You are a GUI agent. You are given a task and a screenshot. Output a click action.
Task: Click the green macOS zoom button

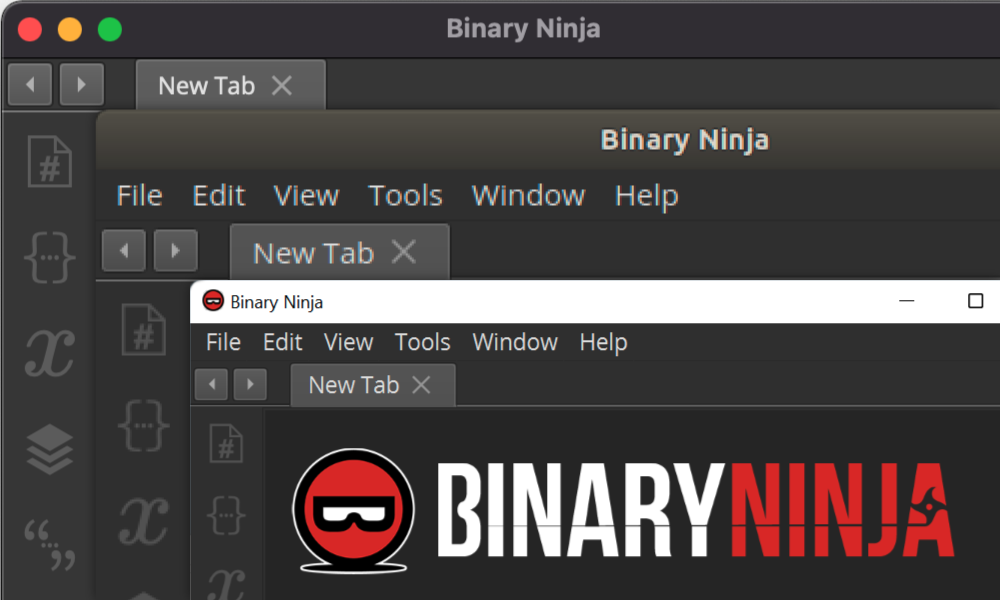click(110, 29)
